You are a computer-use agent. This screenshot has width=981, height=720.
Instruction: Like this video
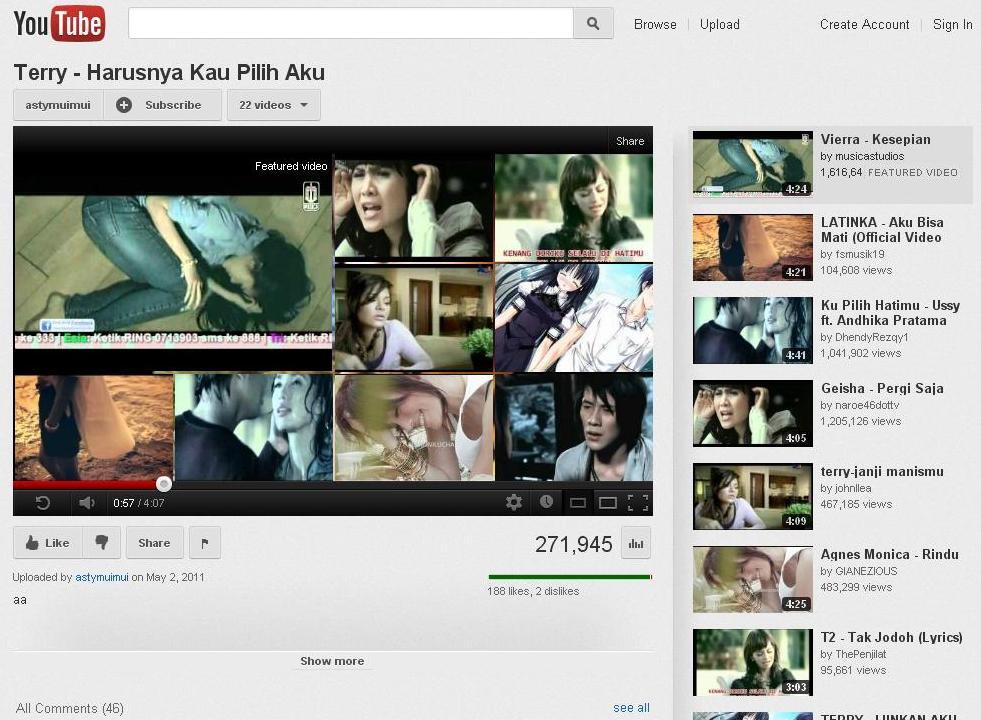point(48,542)
